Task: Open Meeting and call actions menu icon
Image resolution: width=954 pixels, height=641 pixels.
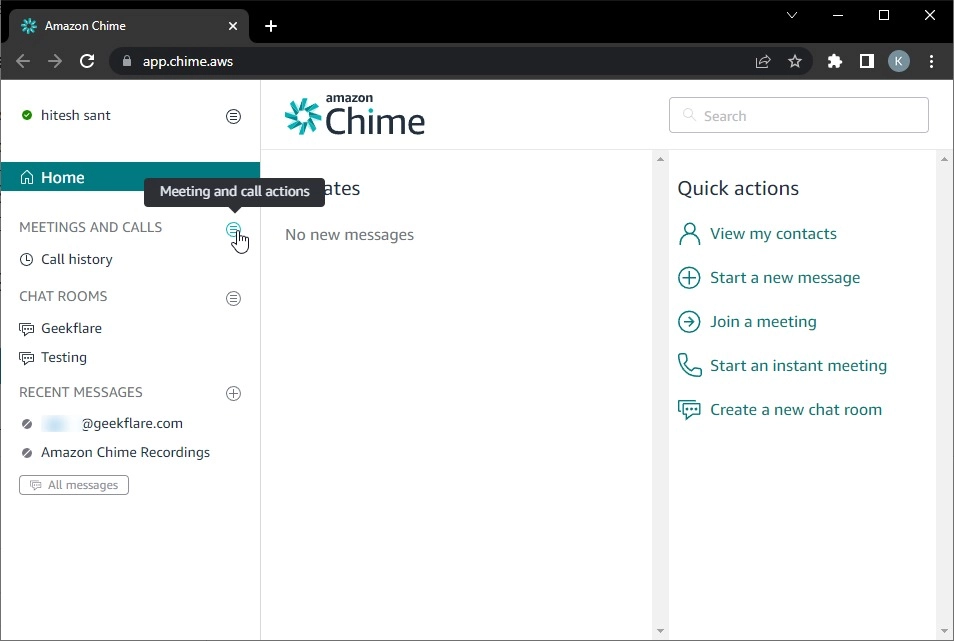Action: [233, 229]
